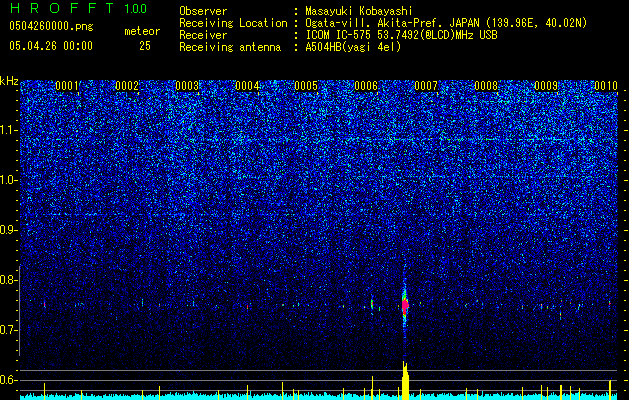Click the 'Receiver' field label
The image size is (629, 400).
[x=203, y=35]
